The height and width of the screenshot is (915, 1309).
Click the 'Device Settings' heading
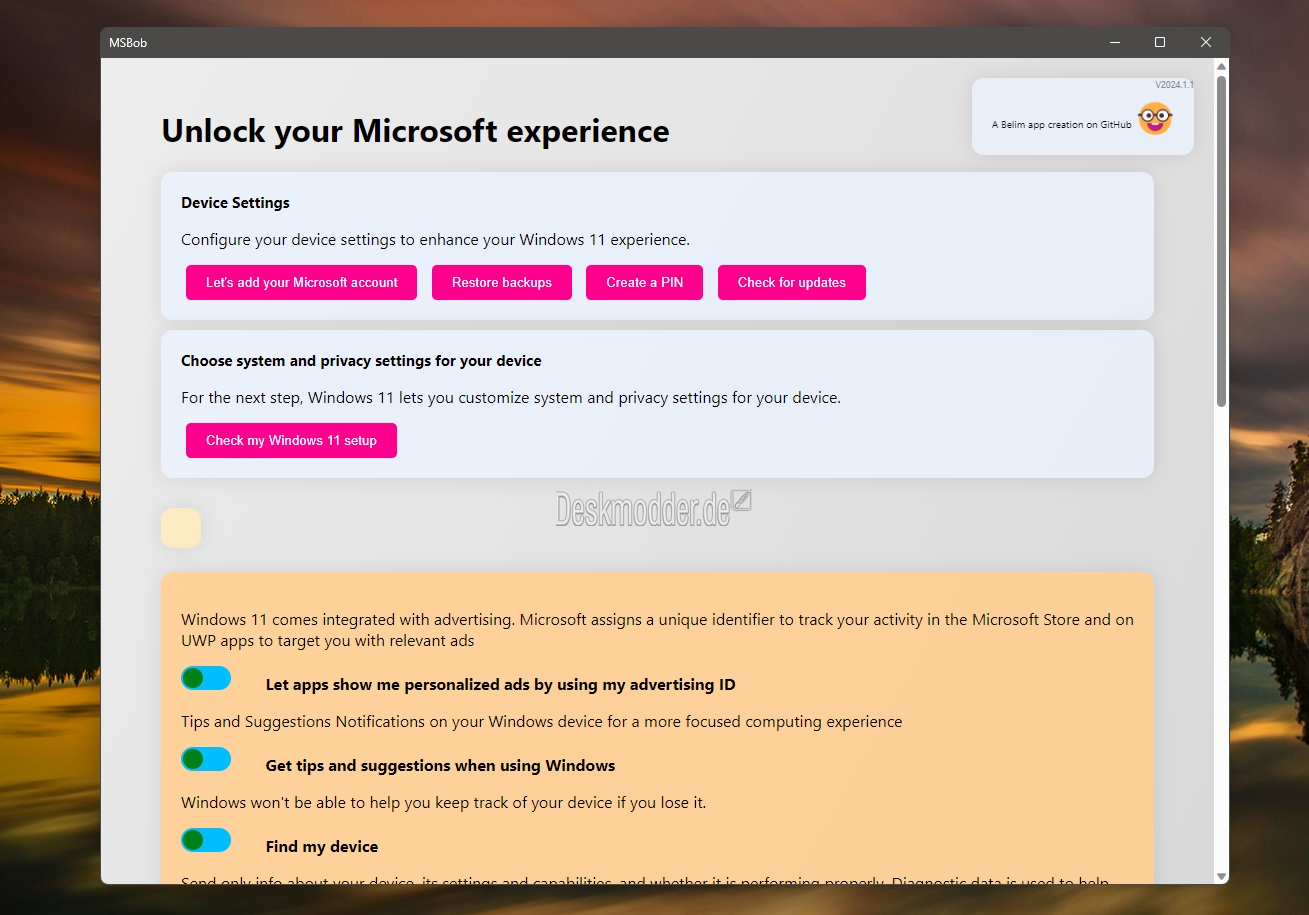235,202
